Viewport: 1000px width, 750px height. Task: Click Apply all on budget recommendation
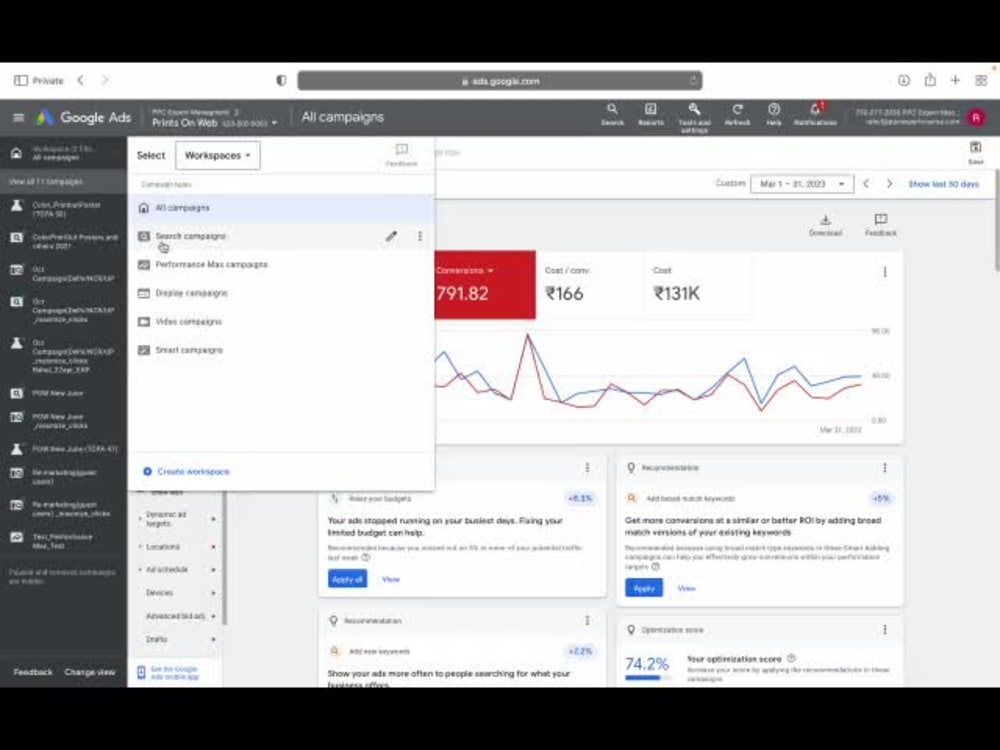pos(348,579)
